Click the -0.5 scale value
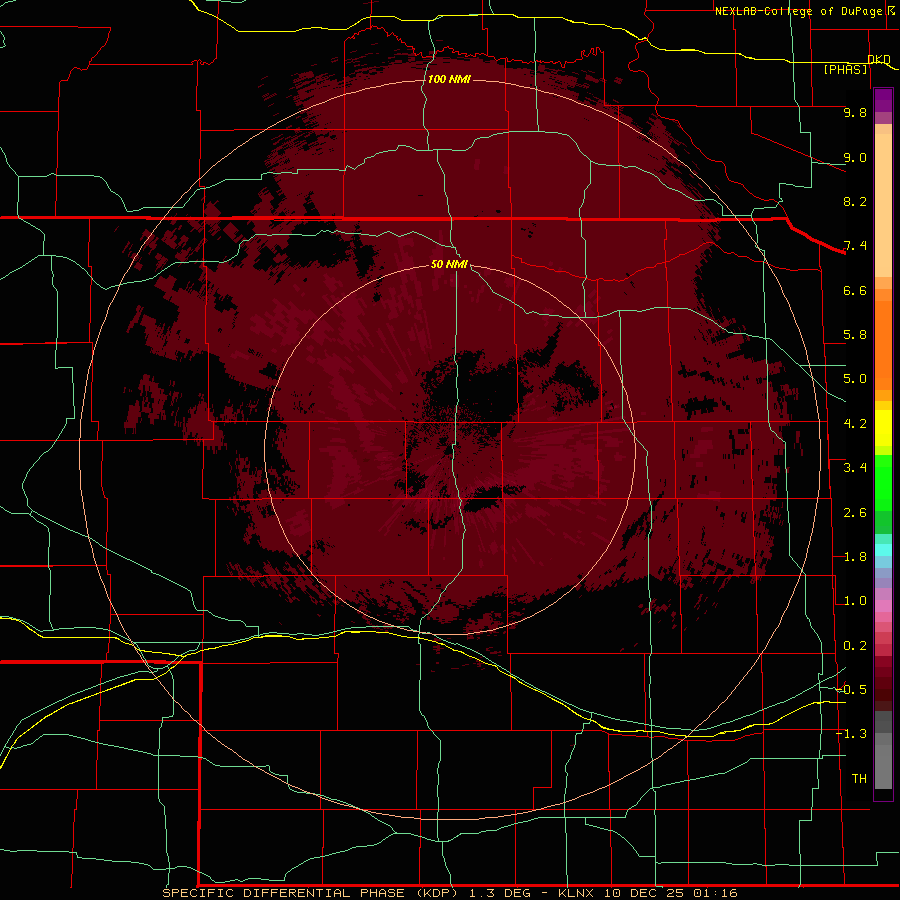The width and height of the screenshot is (900, 900). (x=851, y=689)
